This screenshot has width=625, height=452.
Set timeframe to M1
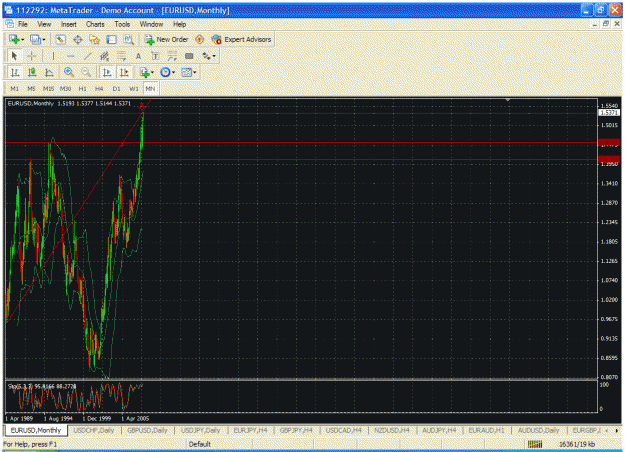pyautogui.click(x=14, y=88)
